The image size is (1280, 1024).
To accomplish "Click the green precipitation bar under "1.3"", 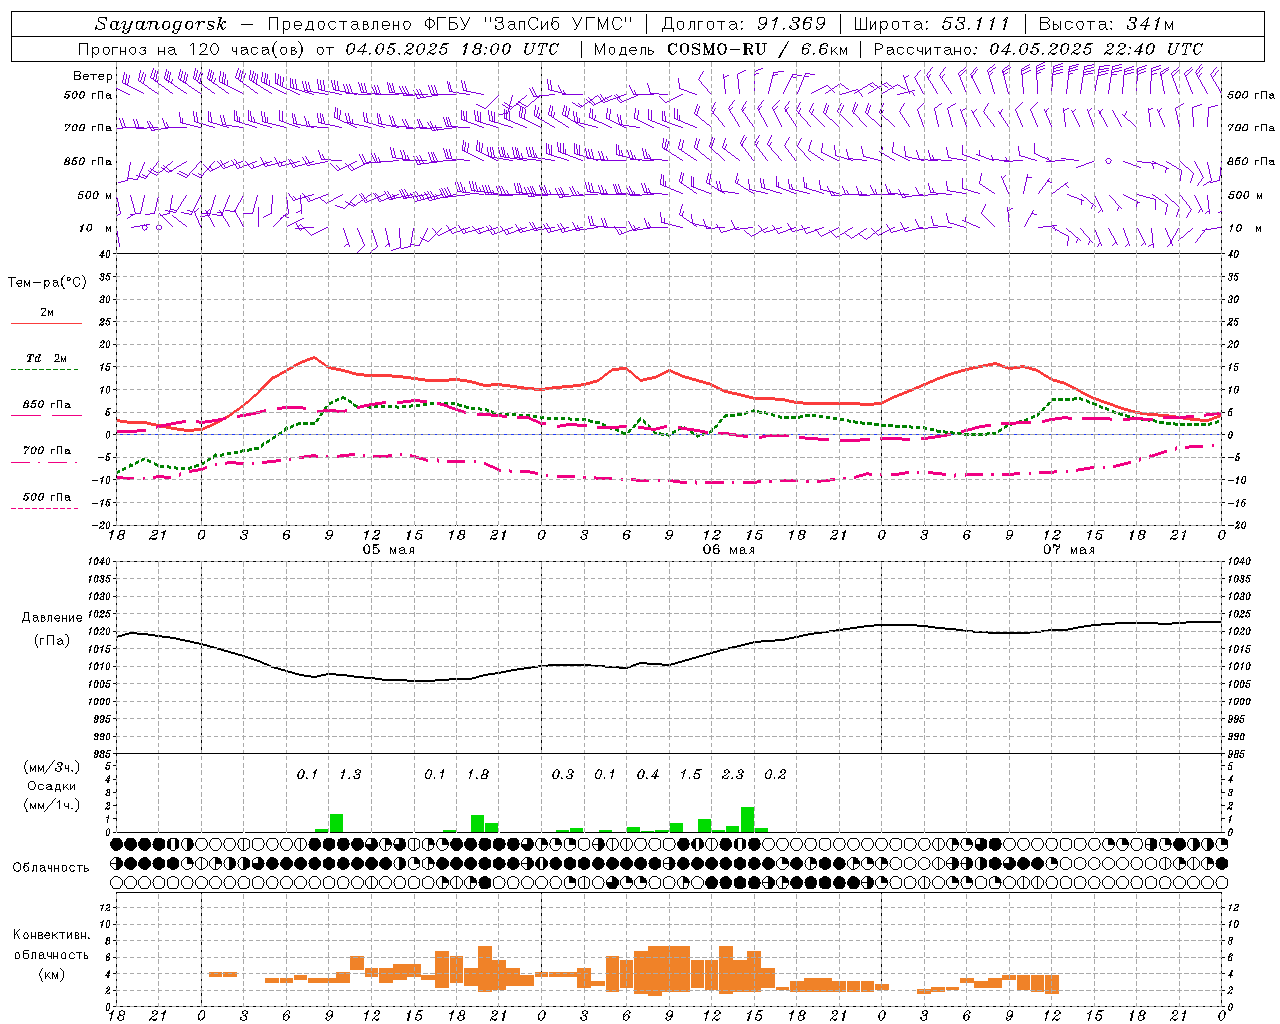I will (336, 823).
